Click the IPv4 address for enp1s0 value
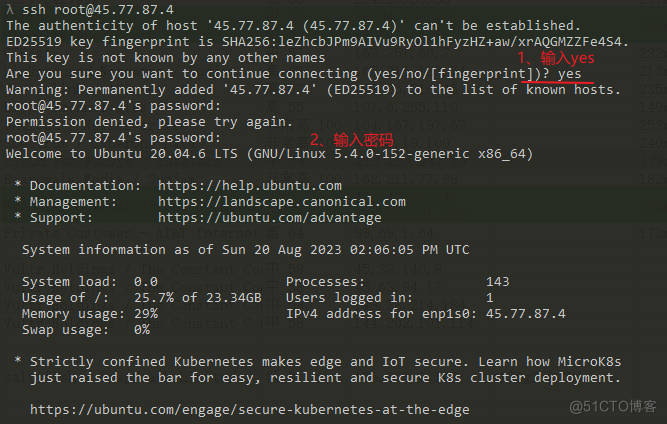 click(525, 314)
